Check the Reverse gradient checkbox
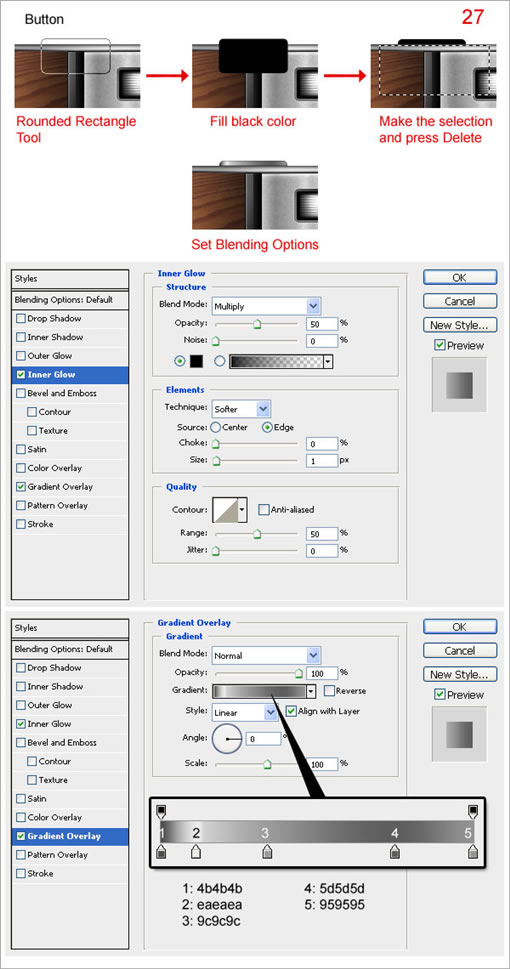 point(329,691)
